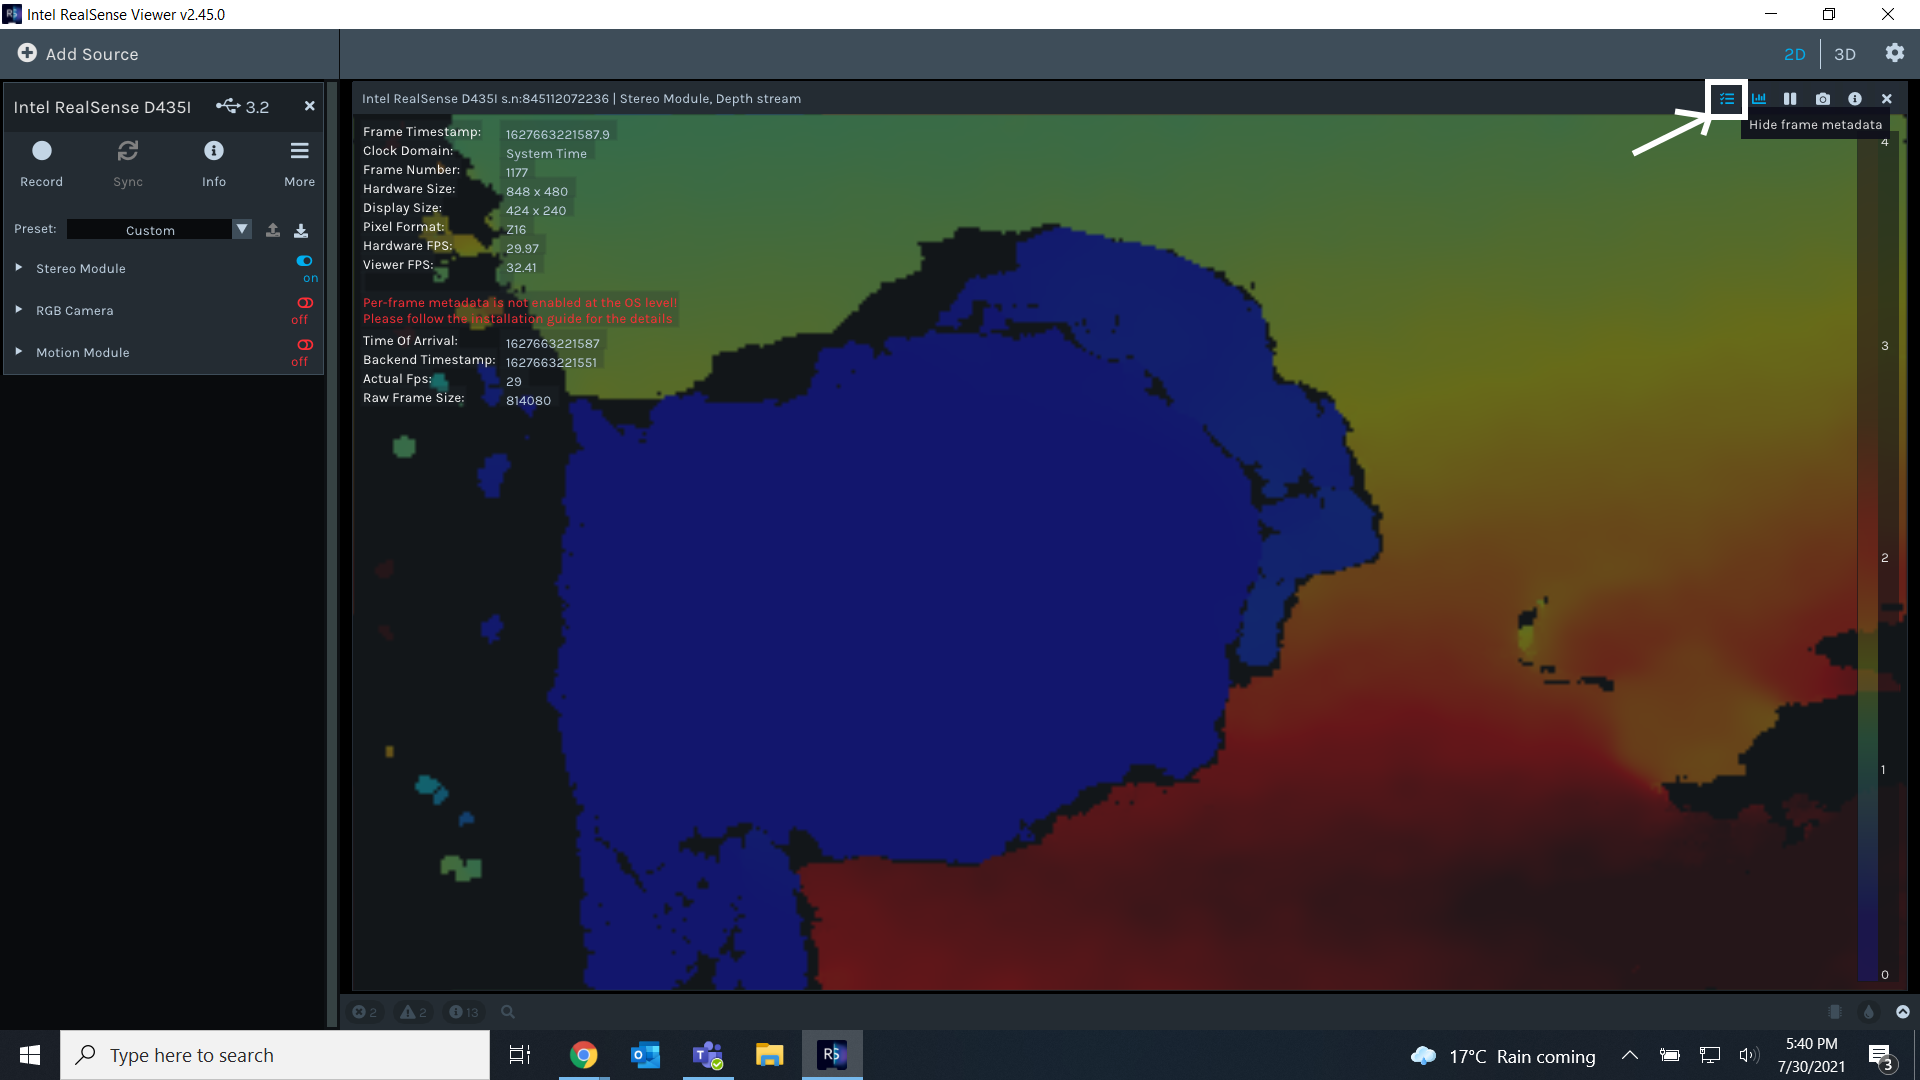Expand the RGB Camera section

point(19,310)
